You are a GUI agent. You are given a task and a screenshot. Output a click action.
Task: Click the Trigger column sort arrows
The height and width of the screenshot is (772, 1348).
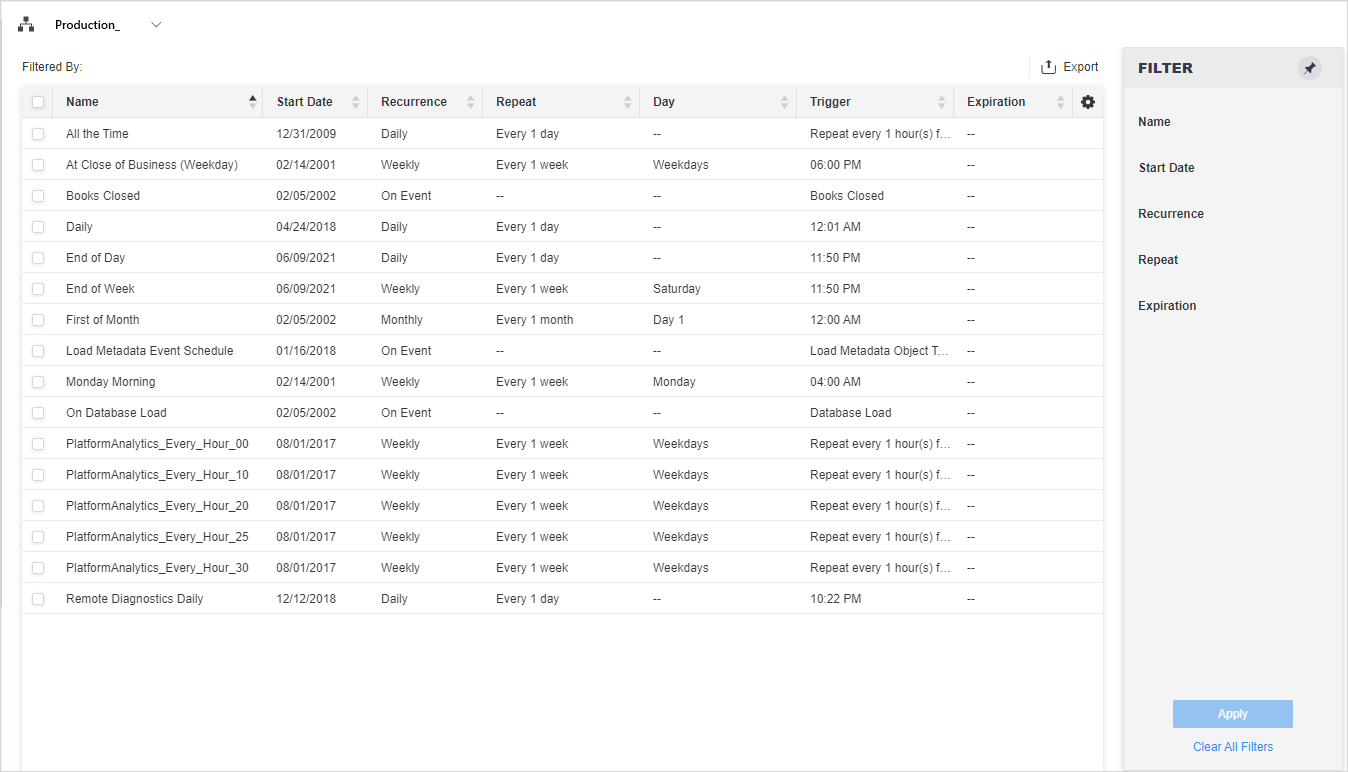click(941, 102)
